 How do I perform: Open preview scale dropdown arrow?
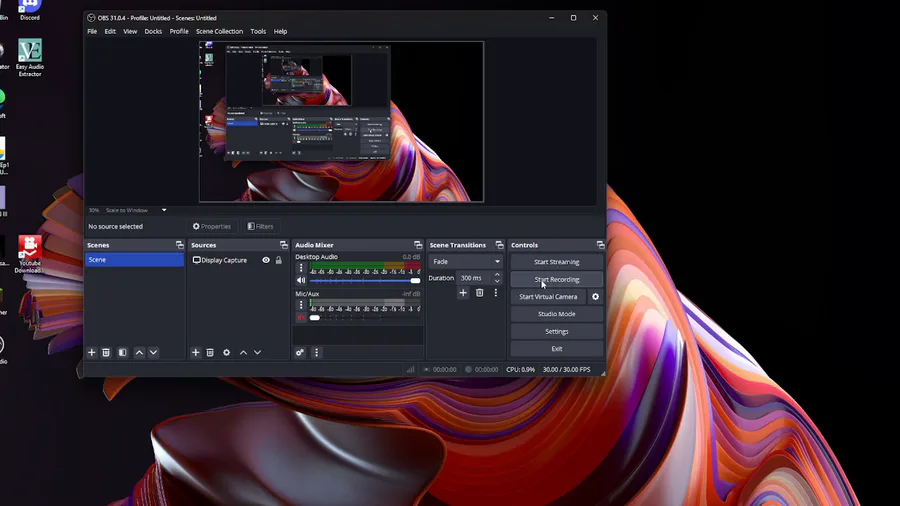coord(164,210)
